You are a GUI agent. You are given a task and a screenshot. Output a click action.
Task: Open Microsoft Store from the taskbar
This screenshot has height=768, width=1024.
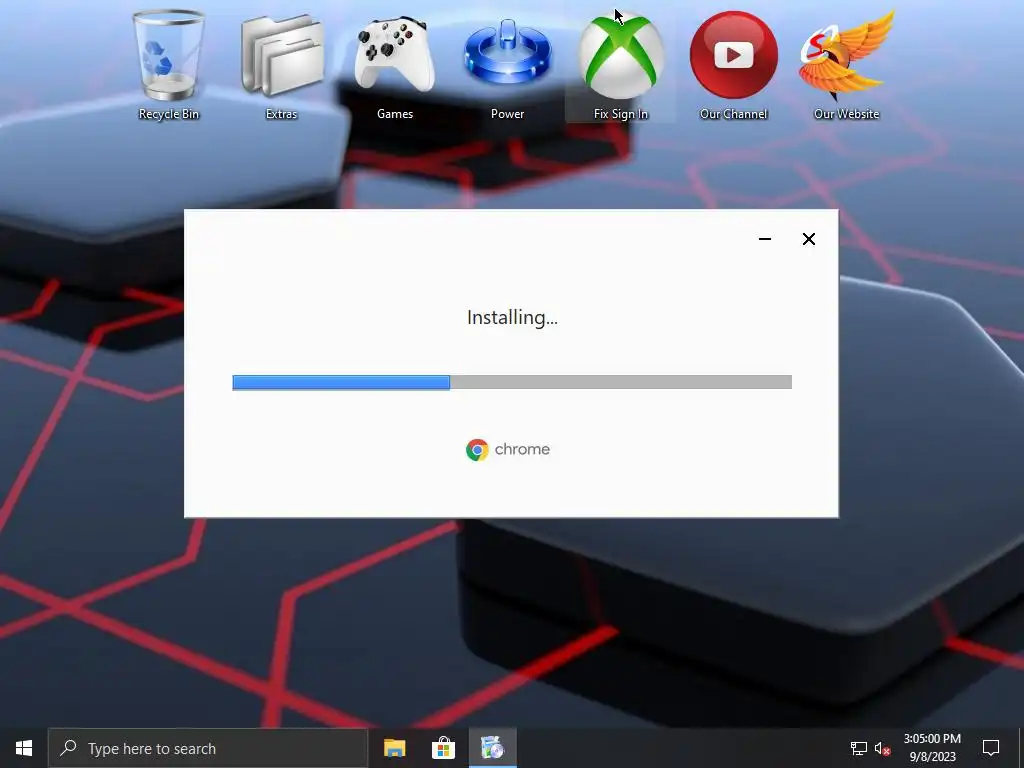tap(443, 748)
